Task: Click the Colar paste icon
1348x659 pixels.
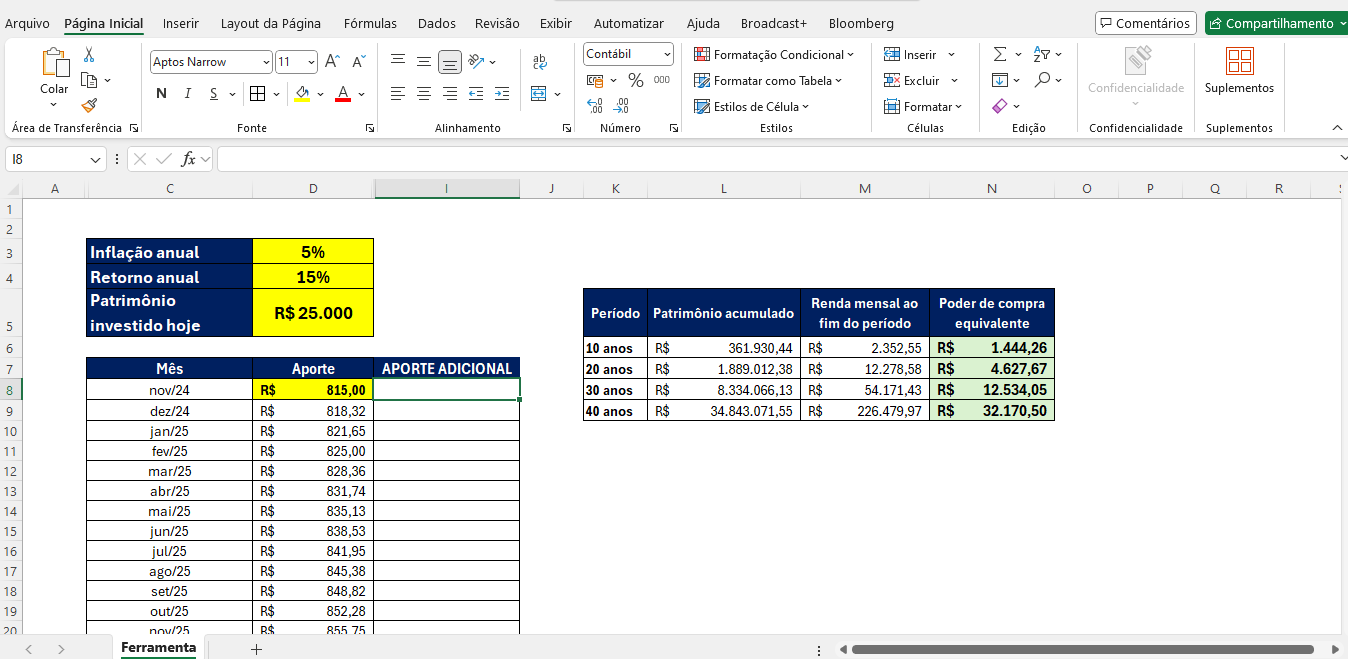Action: 54,62
